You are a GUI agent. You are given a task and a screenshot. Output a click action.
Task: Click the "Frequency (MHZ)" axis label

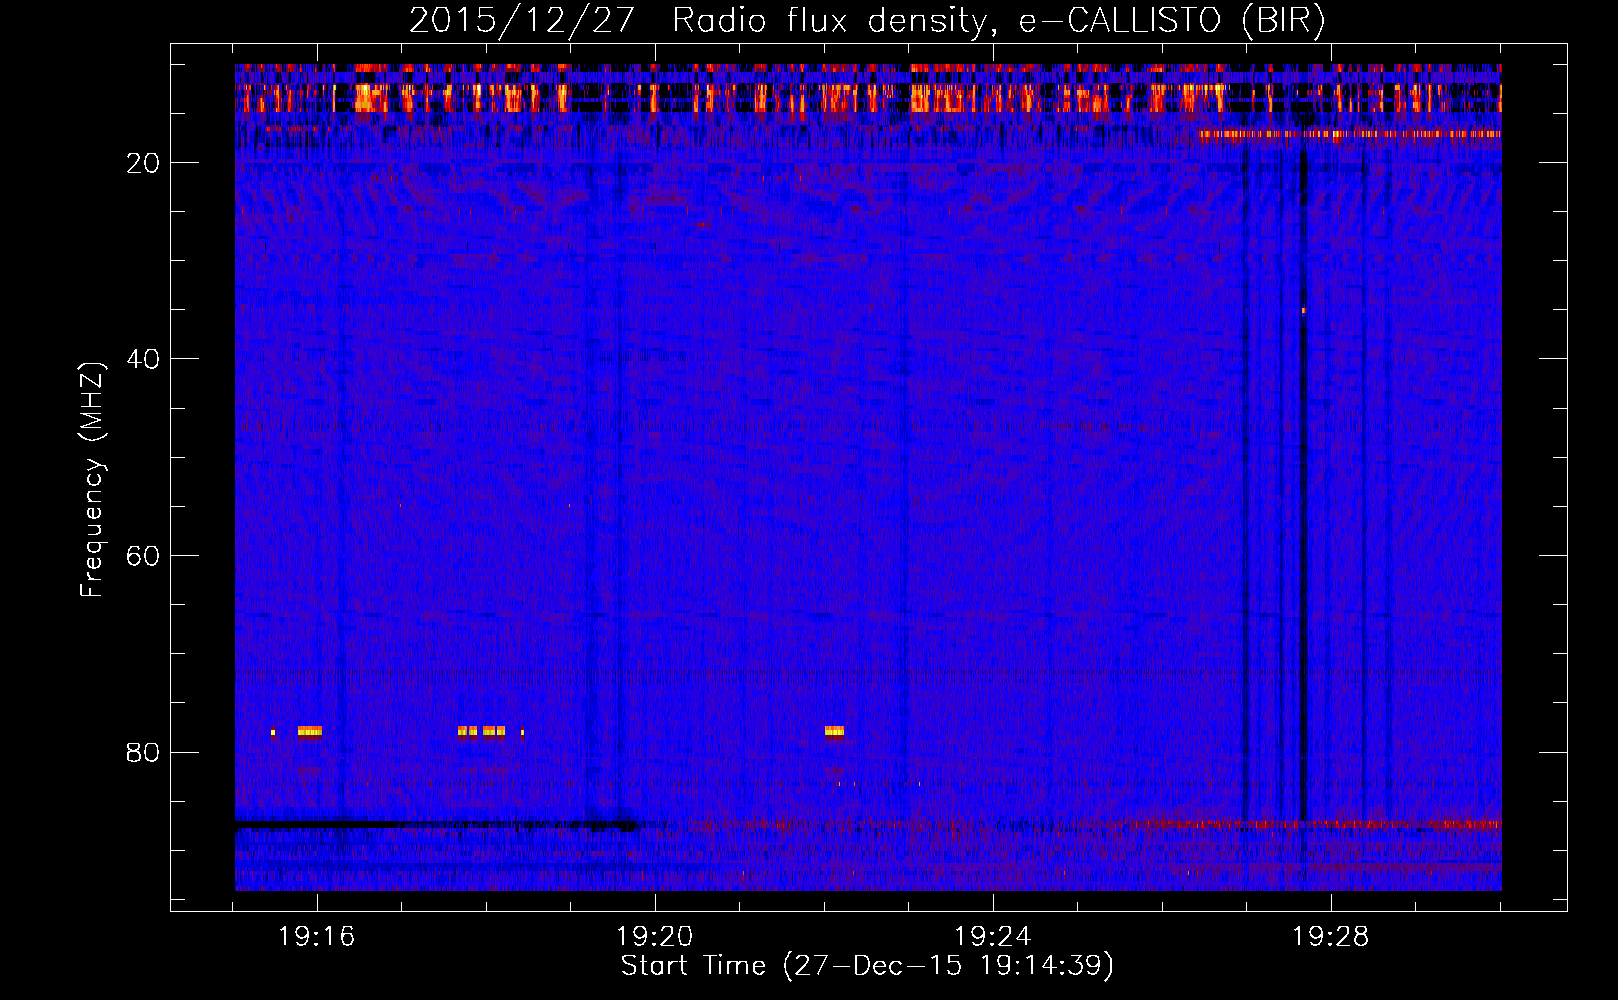pos(92,480)
